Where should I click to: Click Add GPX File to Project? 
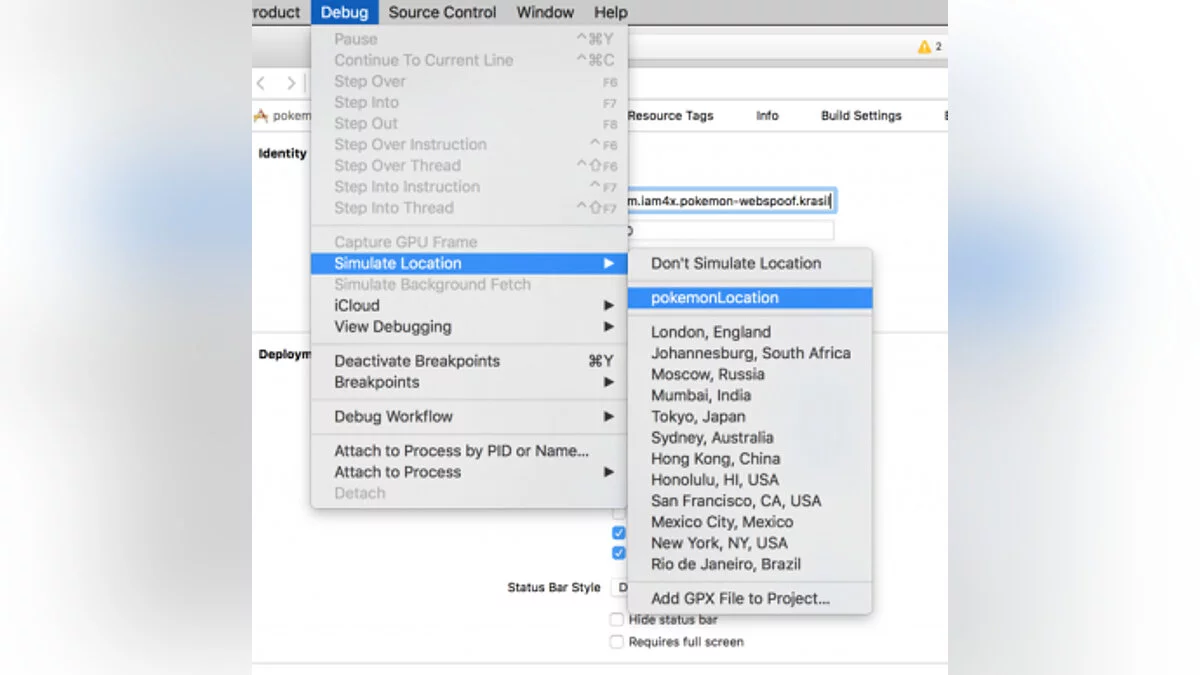(x=740, y=599)
